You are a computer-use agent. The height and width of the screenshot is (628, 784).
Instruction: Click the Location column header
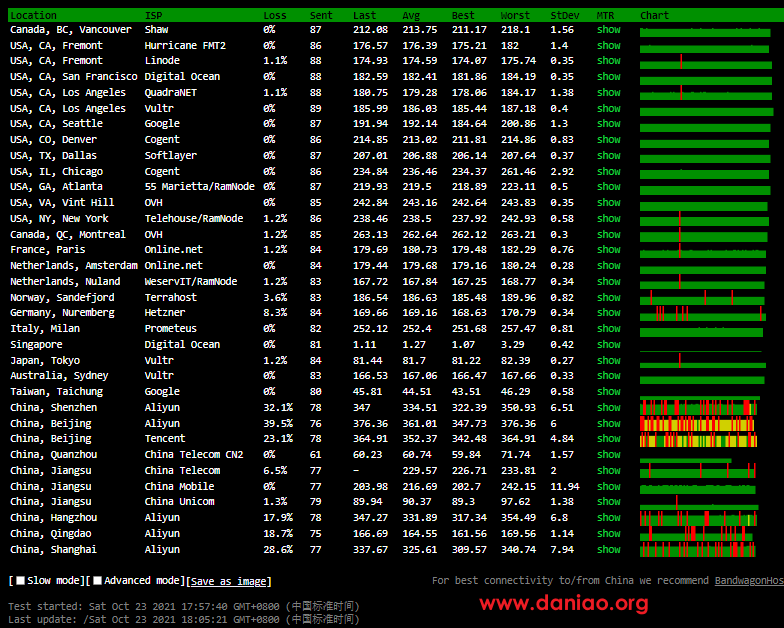coord(34,15)
